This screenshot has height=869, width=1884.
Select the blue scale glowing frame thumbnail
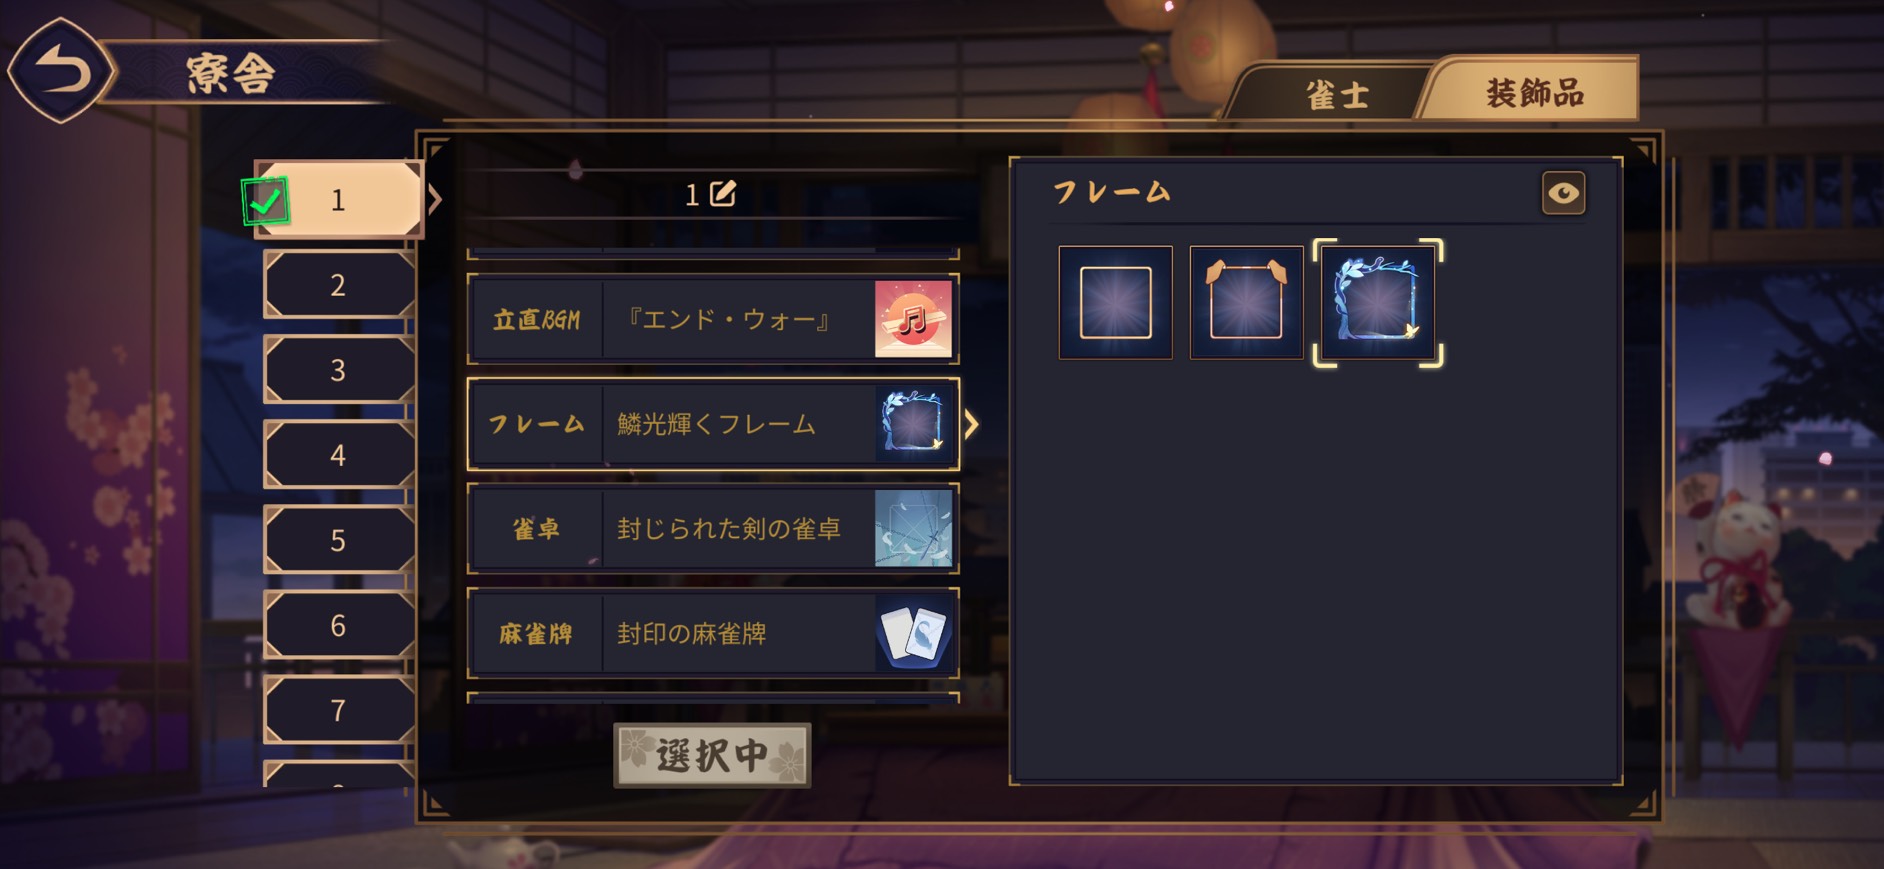click(1377, 302)
